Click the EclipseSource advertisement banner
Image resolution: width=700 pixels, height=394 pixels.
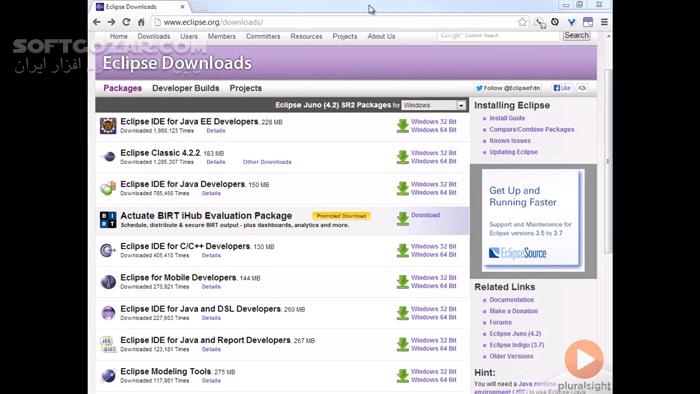click(x=533, y=220)
